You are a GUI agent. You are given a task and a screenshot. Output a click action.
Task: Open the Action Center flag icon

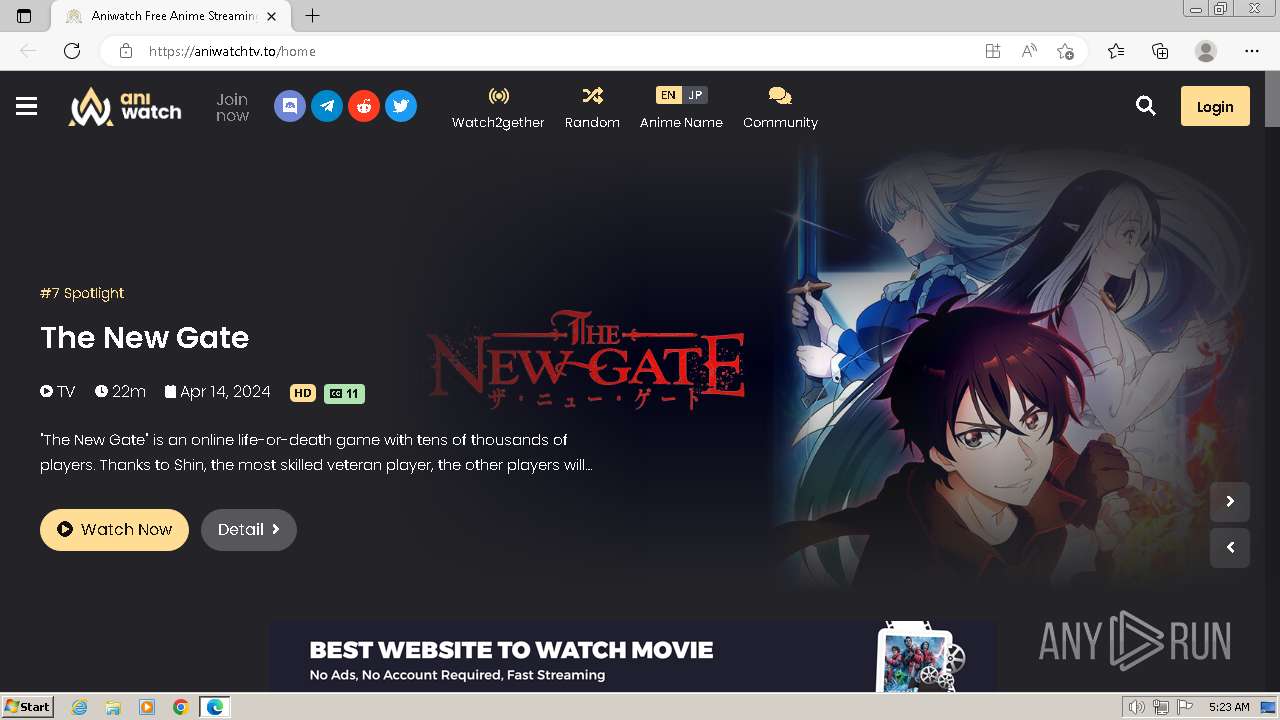pyautogui.click(x=1185, y=707)
